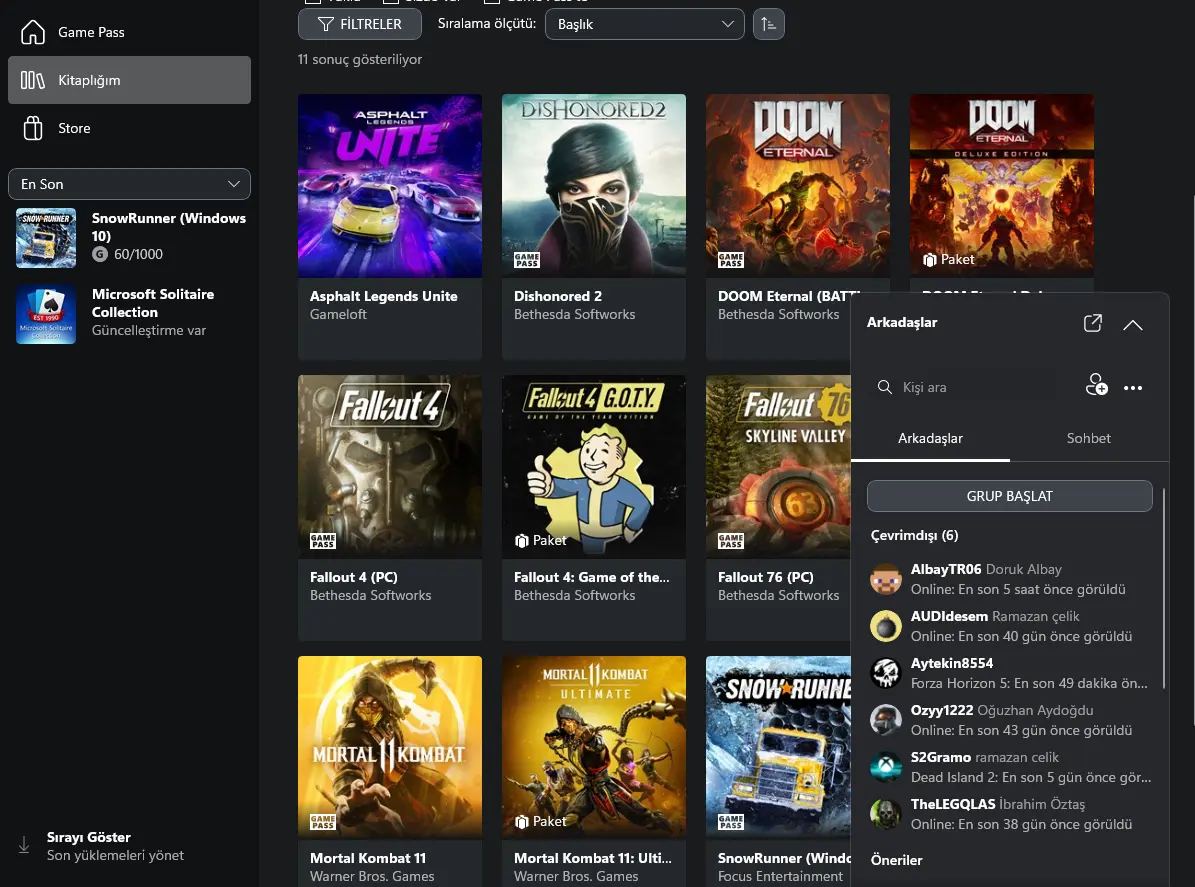Open the SnowRunner cover in the library grid

[x=778, y=748]
